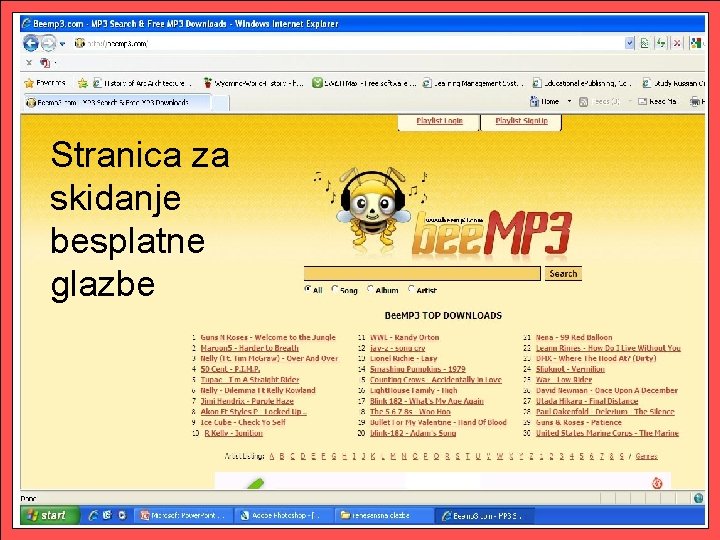Close the extra toolbar with small x
The height and width of the screenshot is (540, 720).
tap(29, 62)
